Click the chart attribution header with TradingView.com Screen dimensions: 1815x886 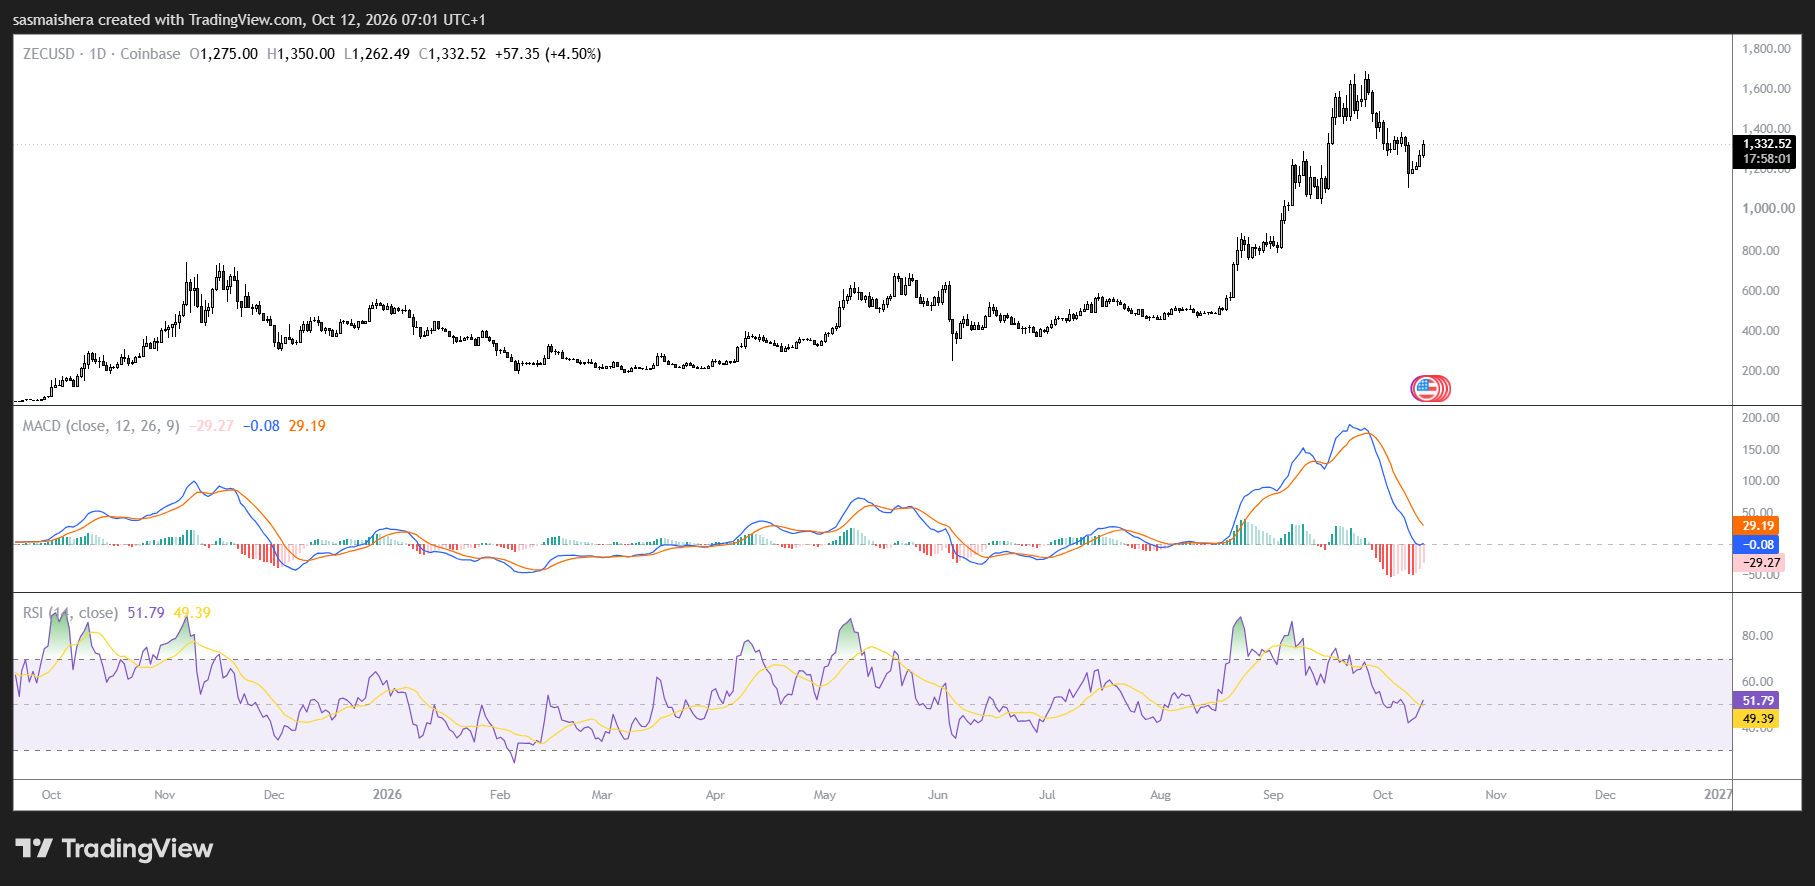click(249, 20)
